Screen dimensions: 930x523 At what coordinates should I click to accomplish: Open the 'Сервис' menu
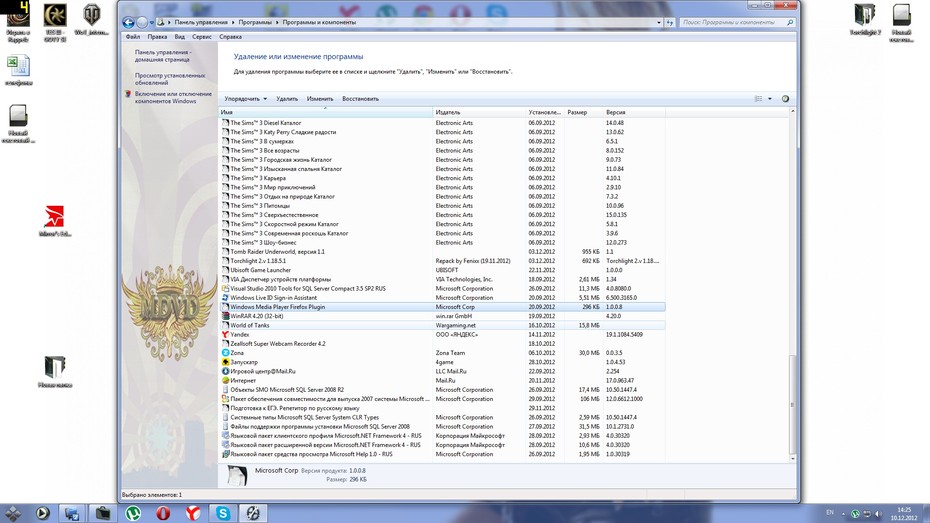click(x=202, y=37)
